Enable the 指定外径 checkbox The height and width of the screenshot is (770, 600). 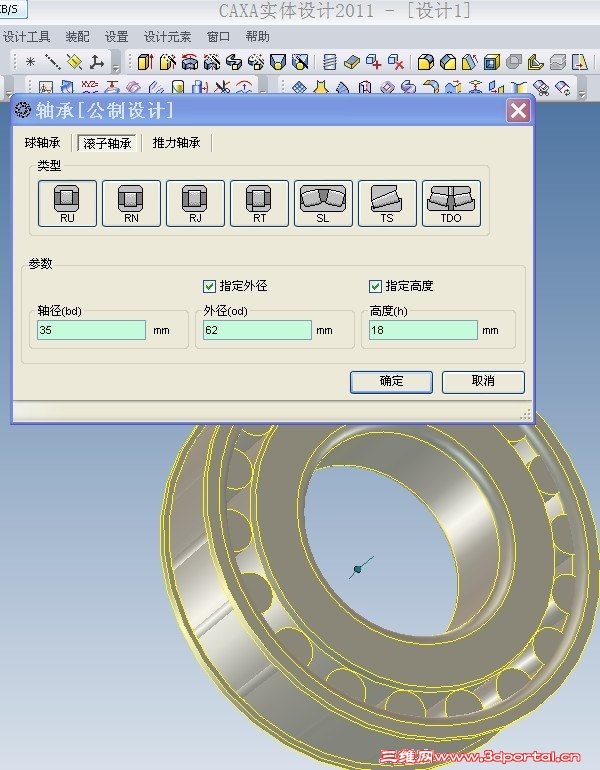tap(209, 286)
